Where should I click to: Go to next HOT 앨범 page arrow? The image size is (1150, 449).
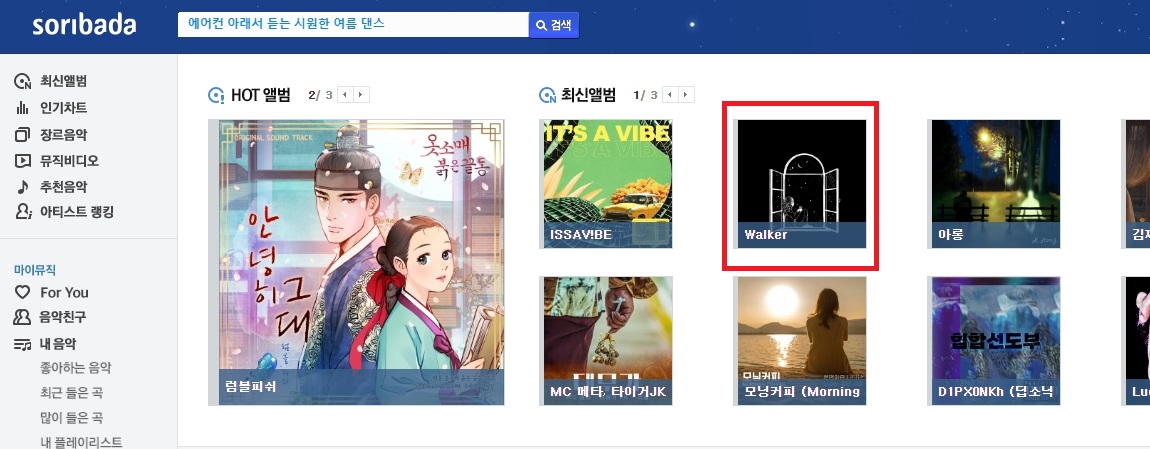(x=362, y=95)
